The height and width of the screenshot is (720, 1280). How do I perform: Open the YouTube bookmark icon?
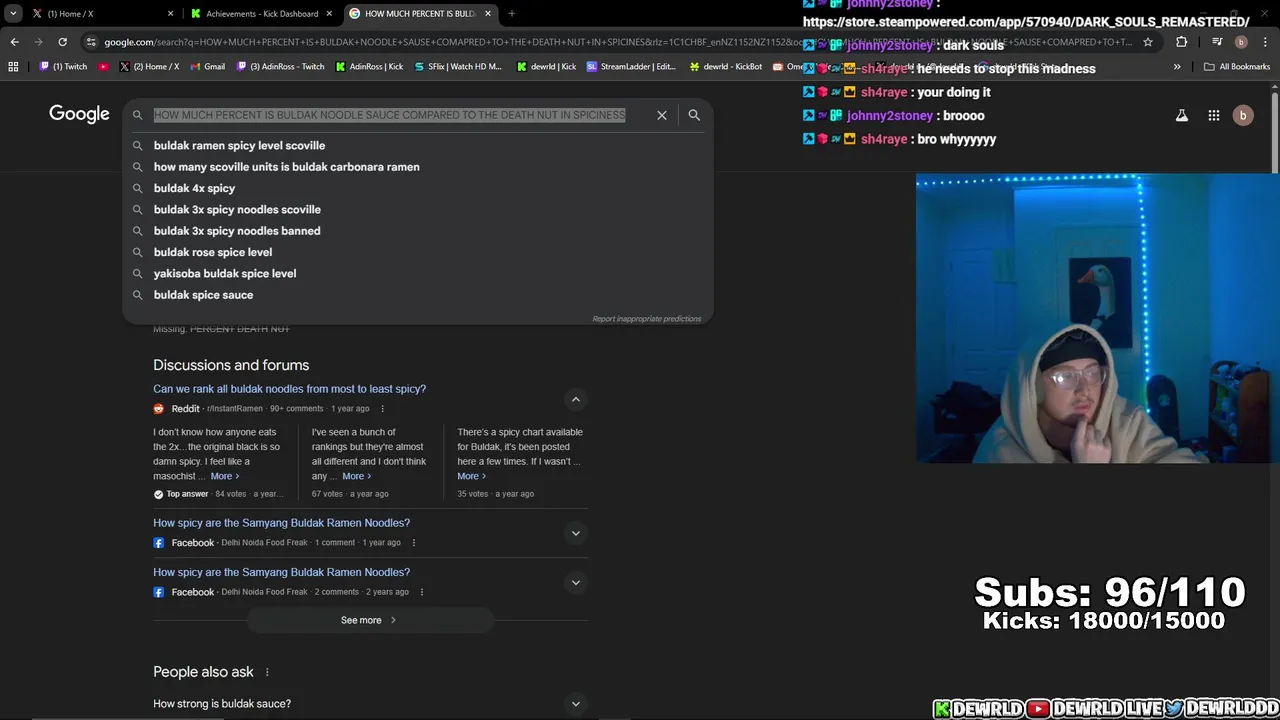(103, 67)
